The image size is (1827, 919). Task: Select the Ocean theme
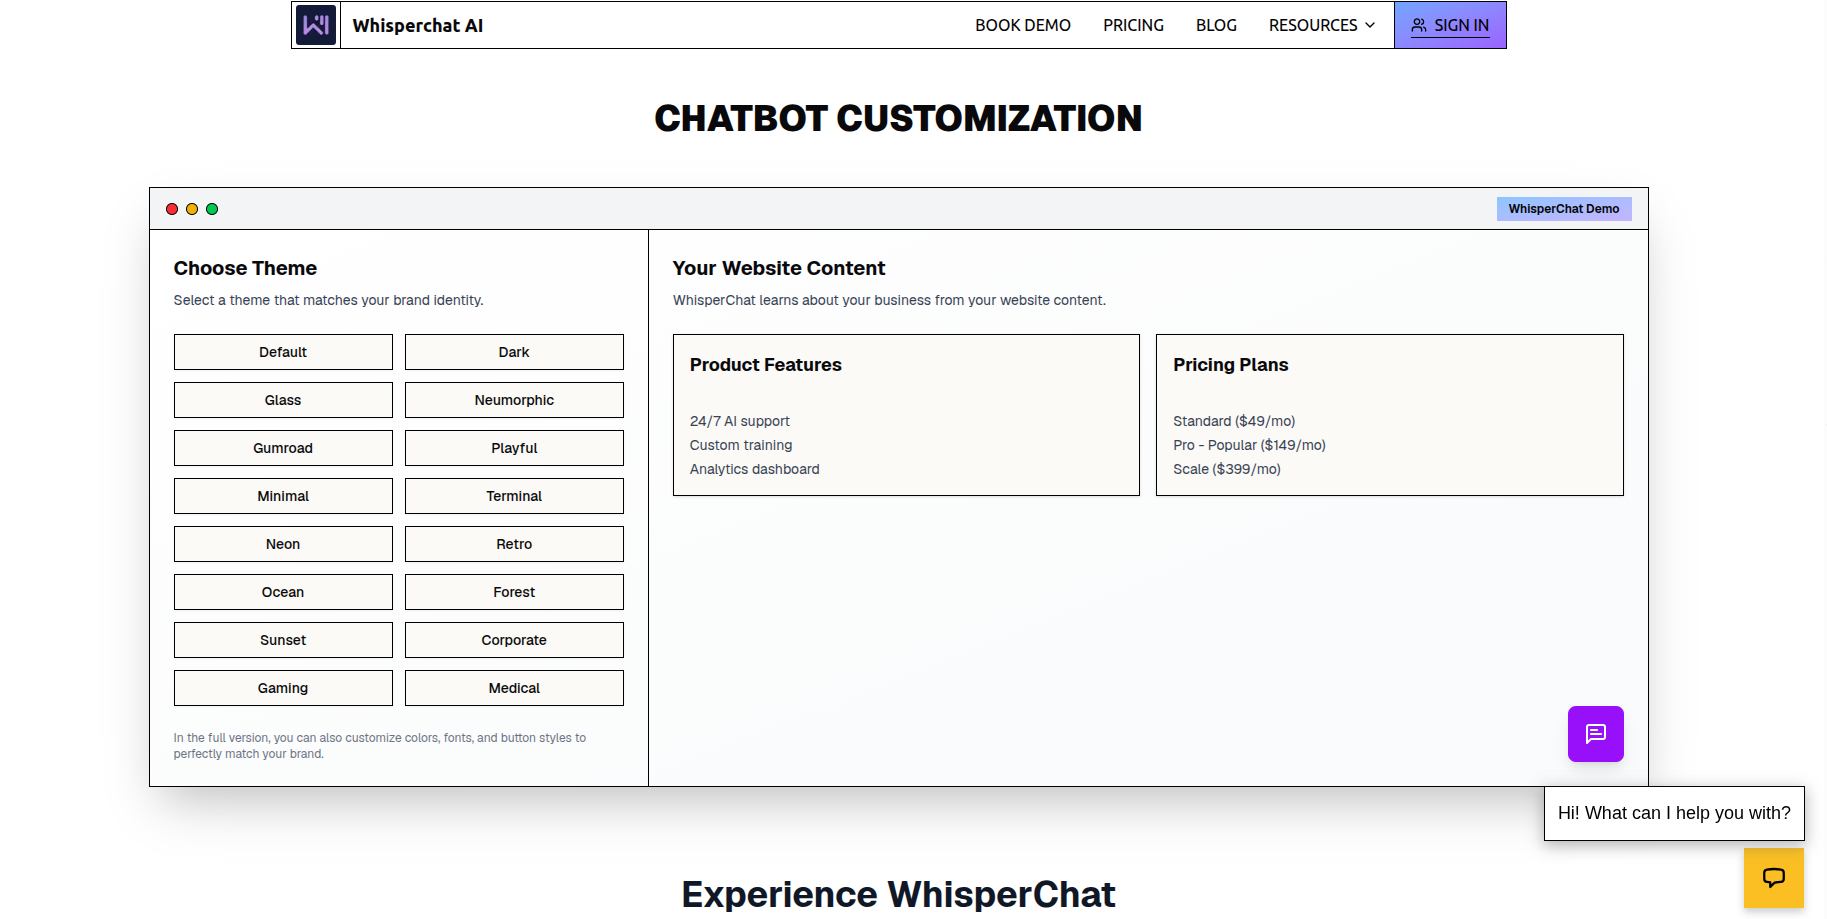[283, 592]
